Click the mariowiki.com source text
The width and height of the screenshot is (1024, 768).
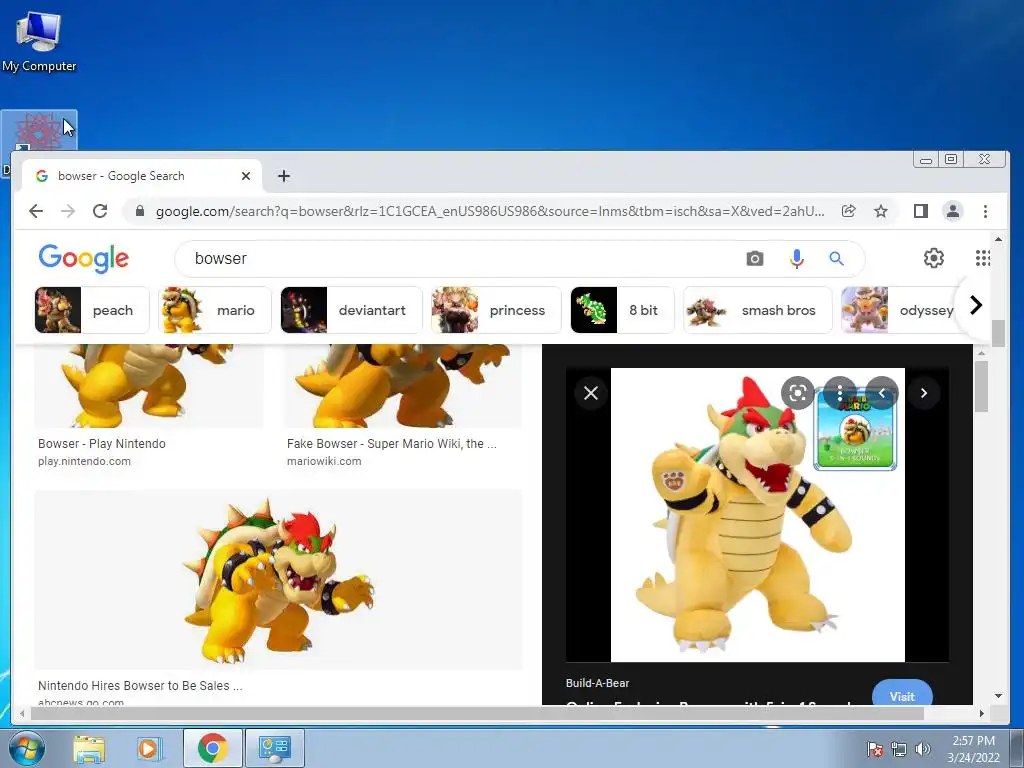(x=324, y=461)
